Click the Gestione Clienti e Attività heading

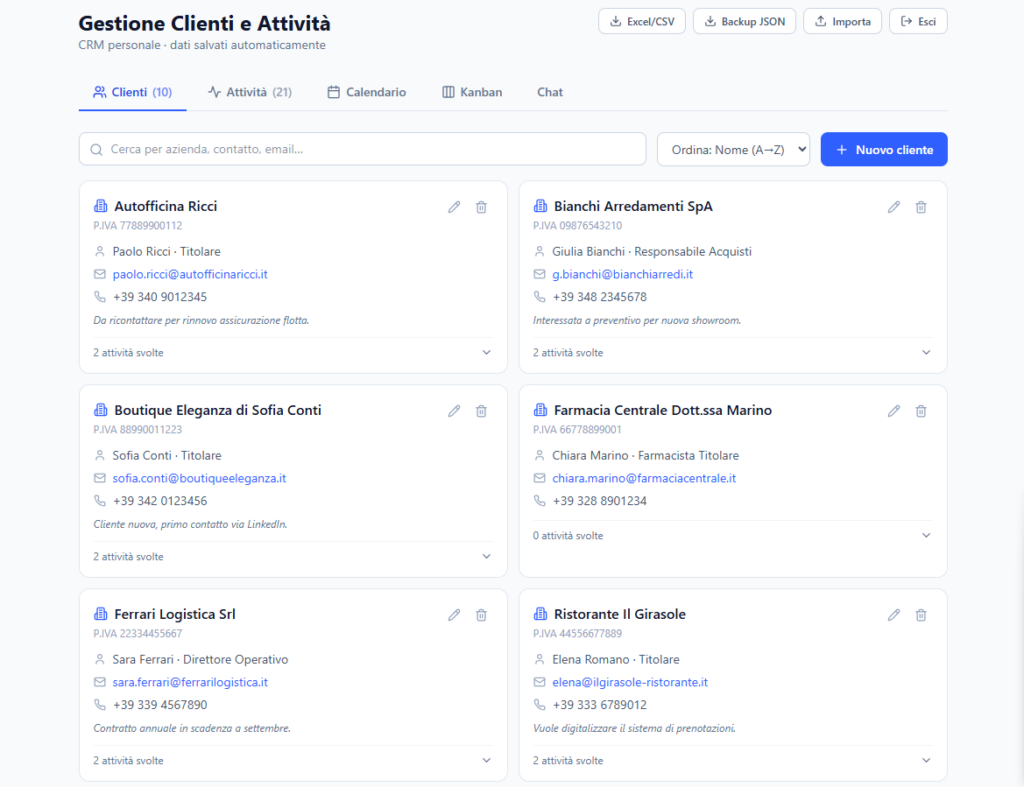(x=204, y=23)
